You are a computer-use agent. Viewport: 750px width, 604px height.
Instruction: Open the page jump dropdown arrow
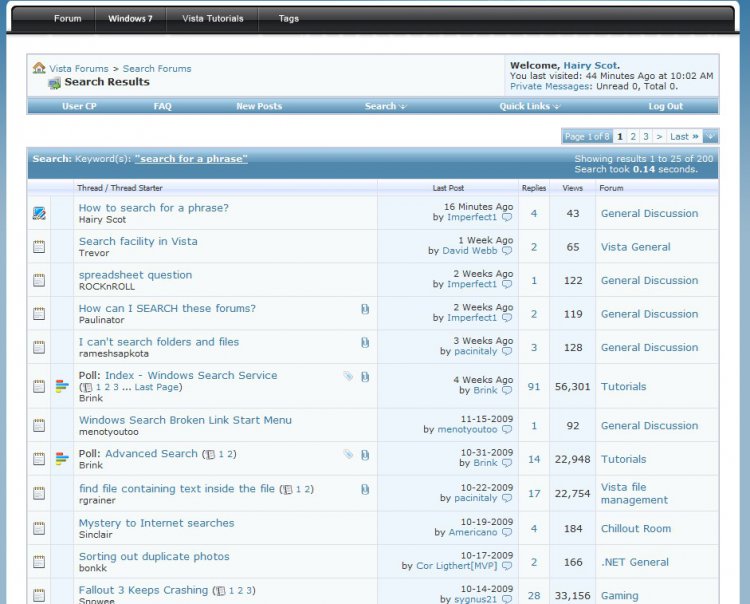(x=711, y=136)
